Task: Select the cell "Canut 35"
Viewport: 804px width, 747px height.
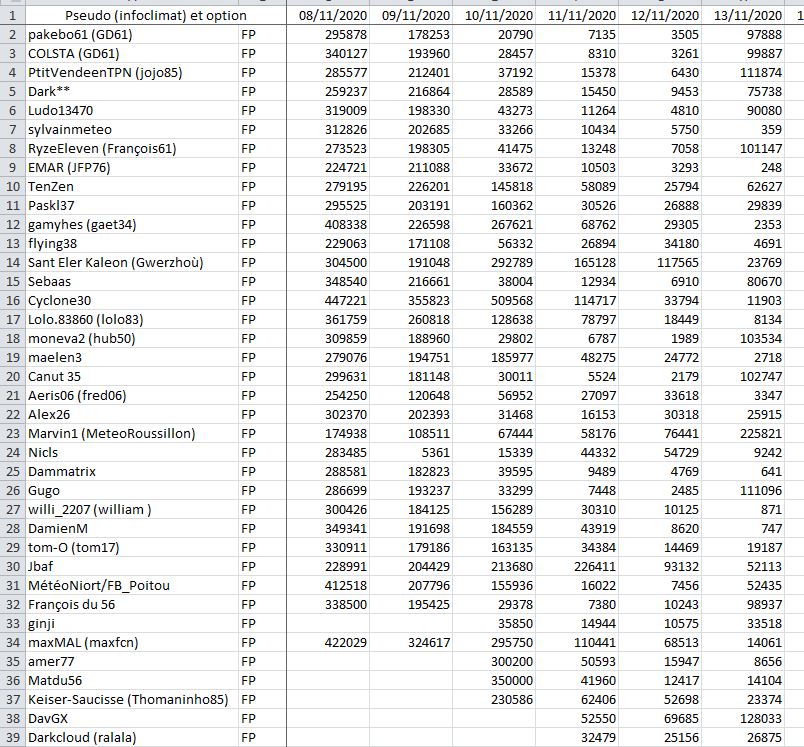Action: click(x=132, y=376)
